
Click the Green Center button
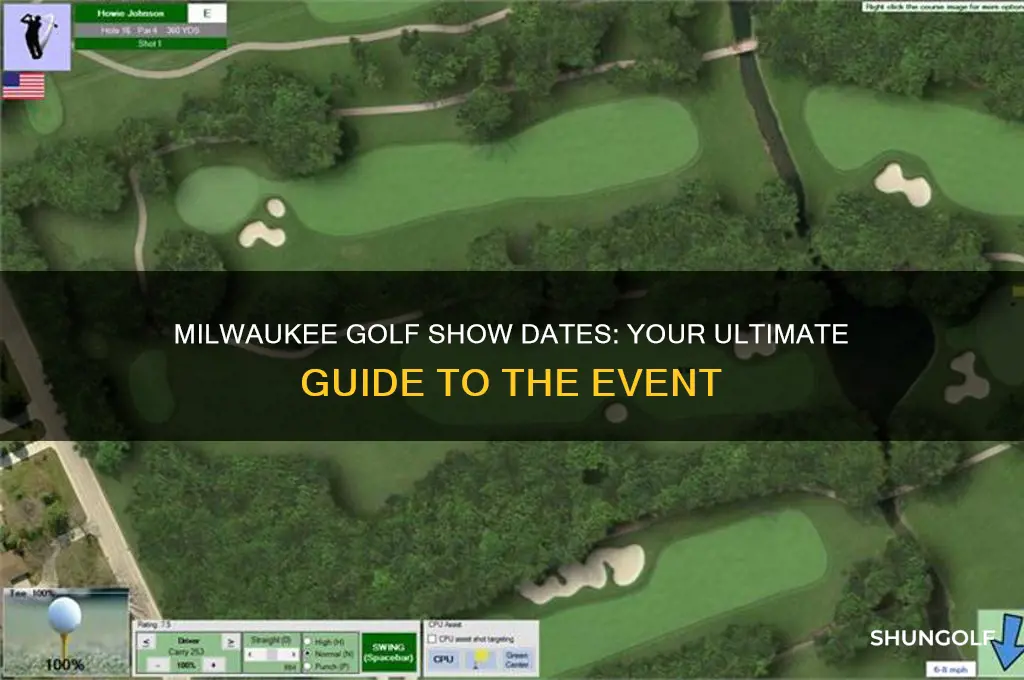point(517,659)
